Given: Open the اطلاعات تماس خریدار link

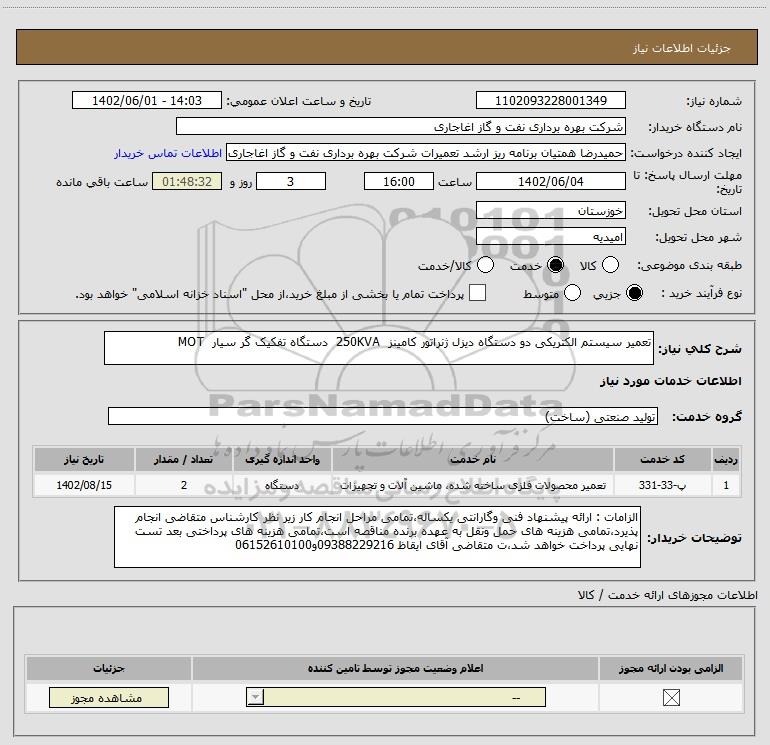Looking at the screenshot, I should pyautogui.click(x=168, y=153).
